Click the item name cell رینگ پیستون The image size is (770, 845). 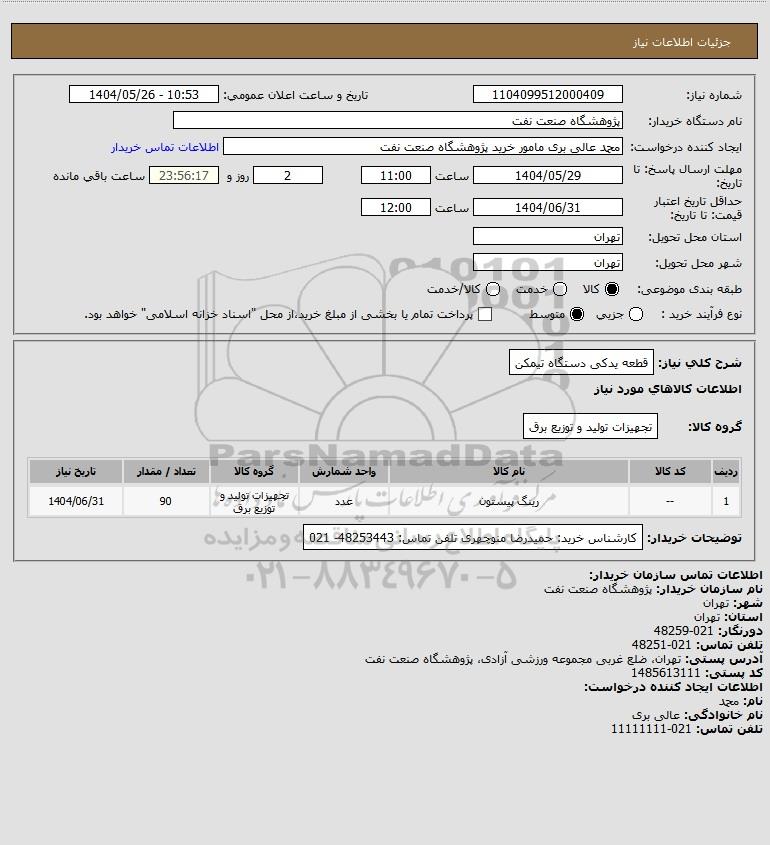pos(509,501)
